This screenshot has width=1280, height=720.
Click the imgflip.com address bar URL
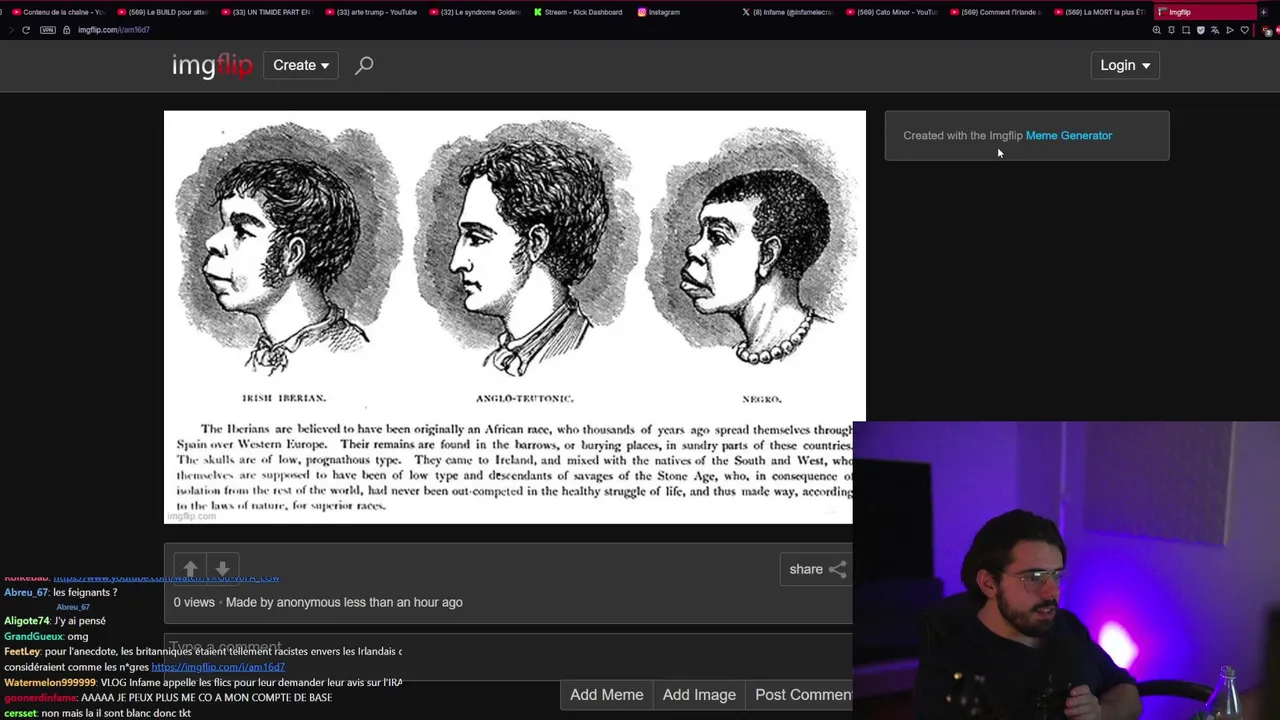coord(114,30)
